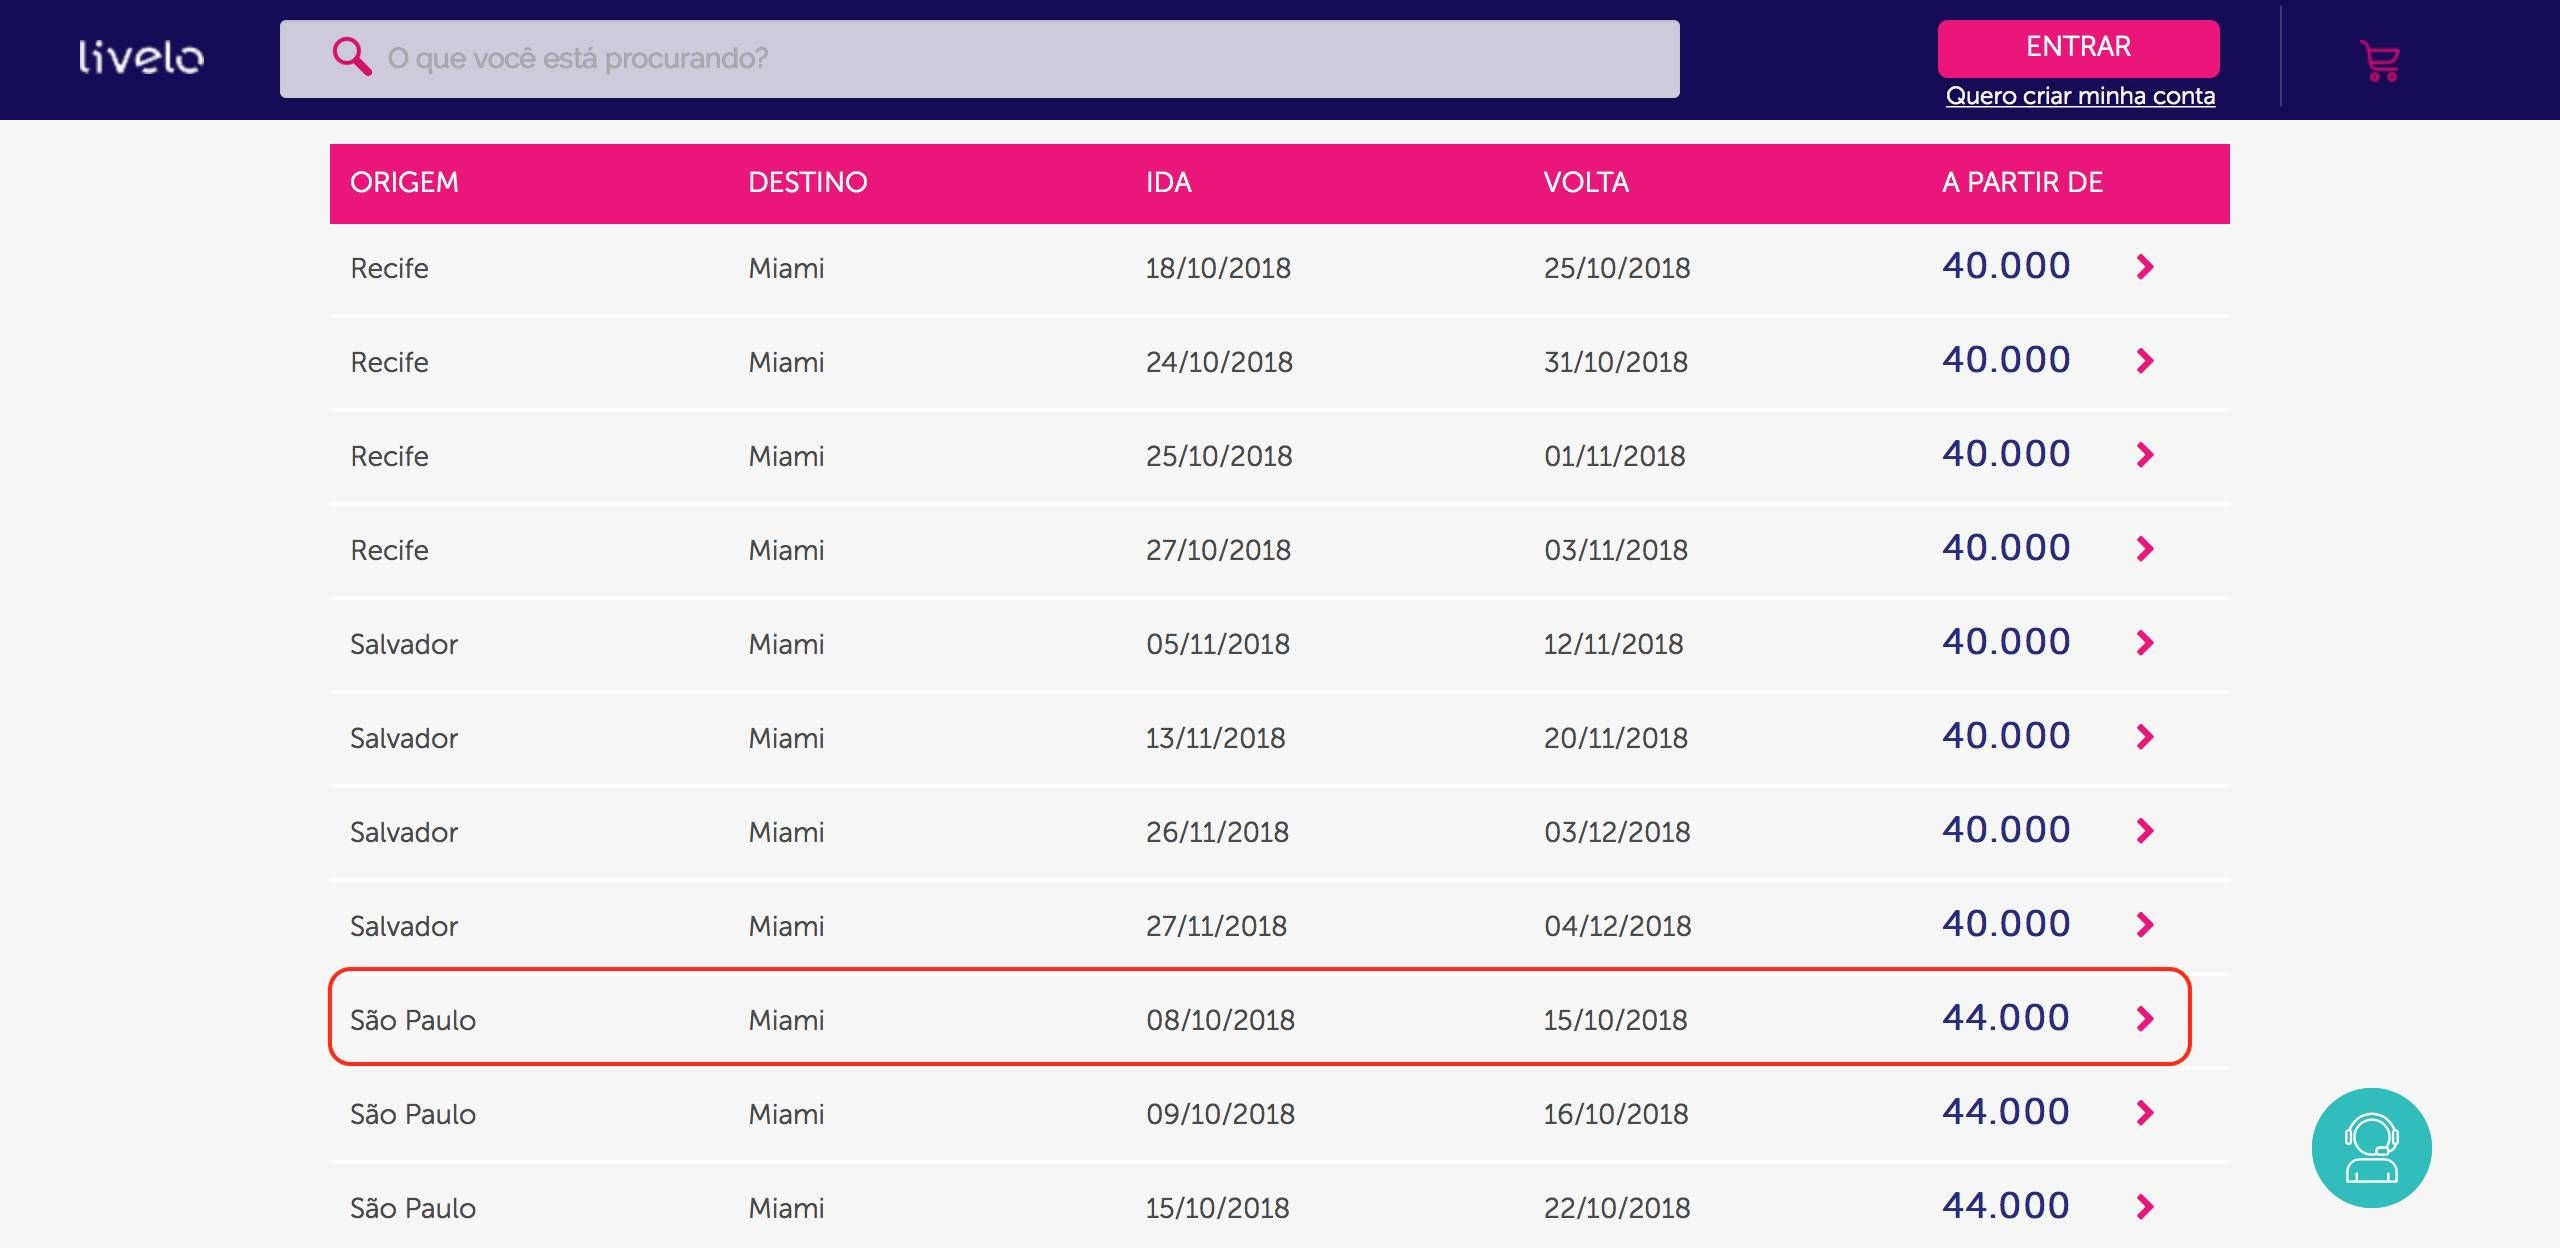Click the IDA column header
The width and height of the screenshot is (2560, 1248).
coord(1169,183)
